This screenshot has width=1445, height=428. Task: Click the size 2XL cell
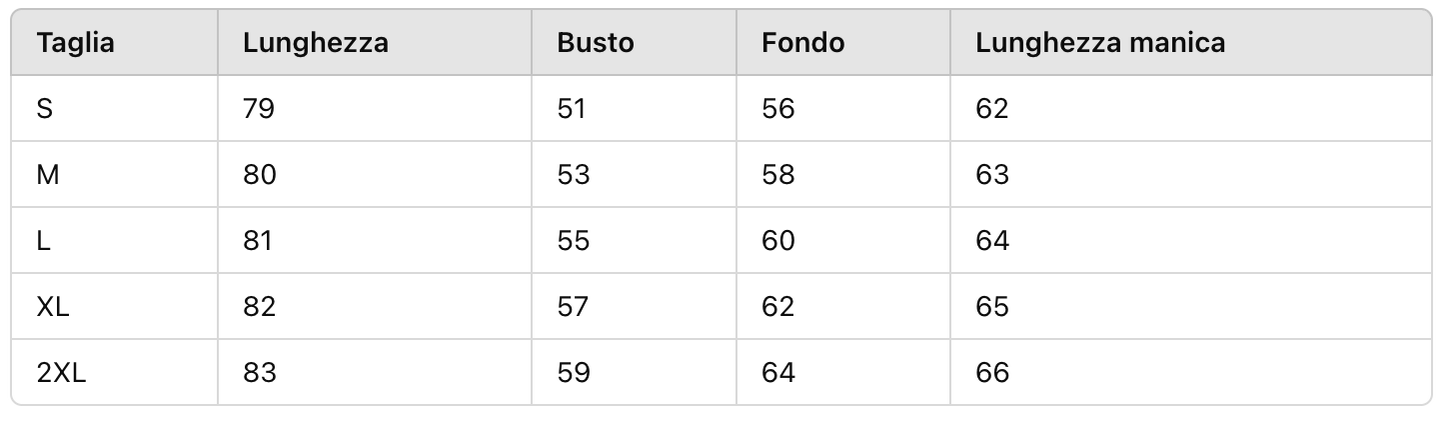62,373
